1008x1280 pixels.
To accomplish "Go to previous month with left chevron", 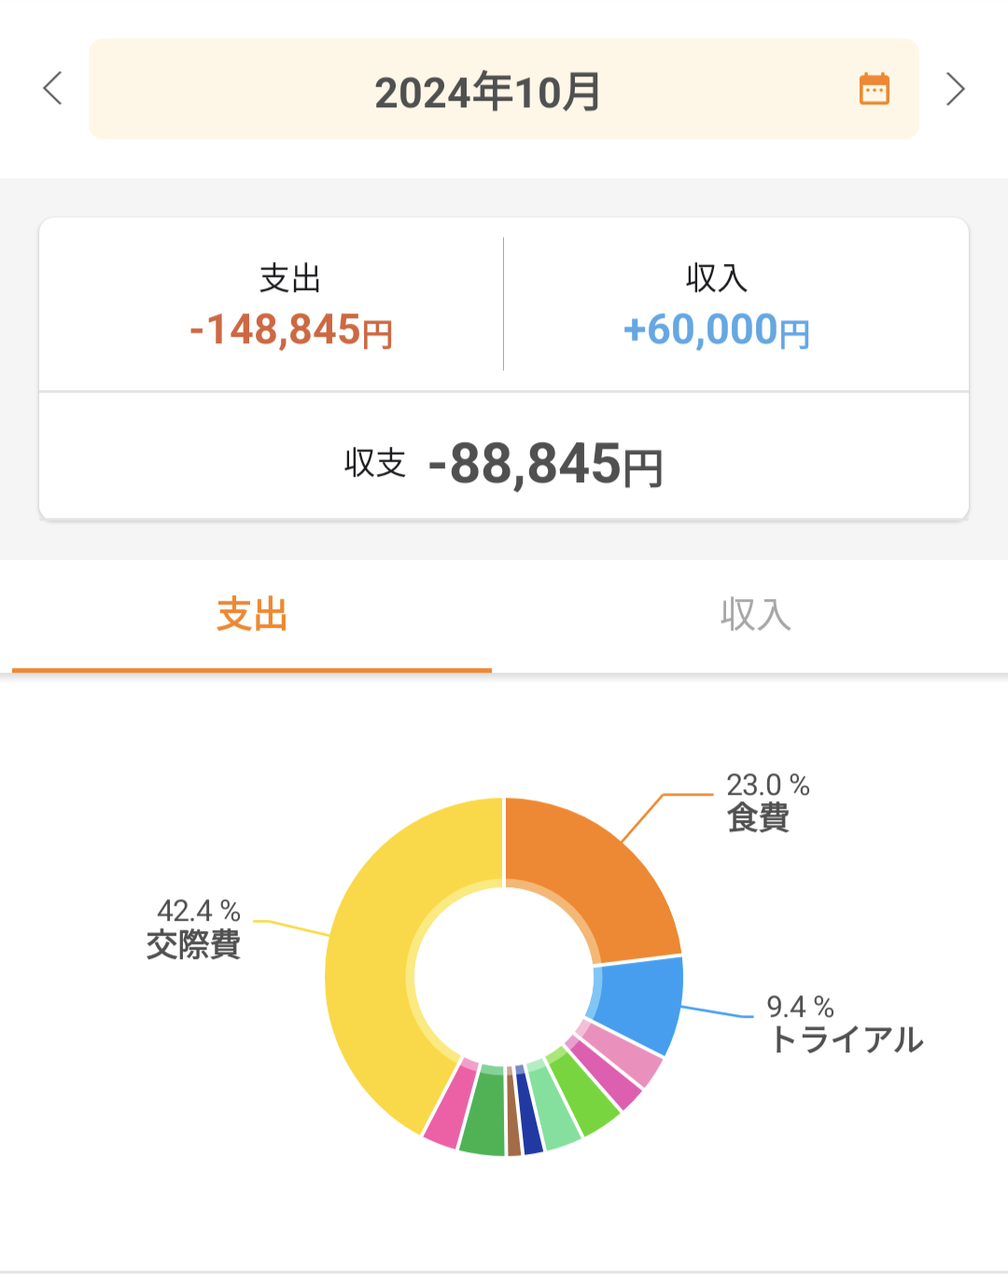I will [53, 88].
